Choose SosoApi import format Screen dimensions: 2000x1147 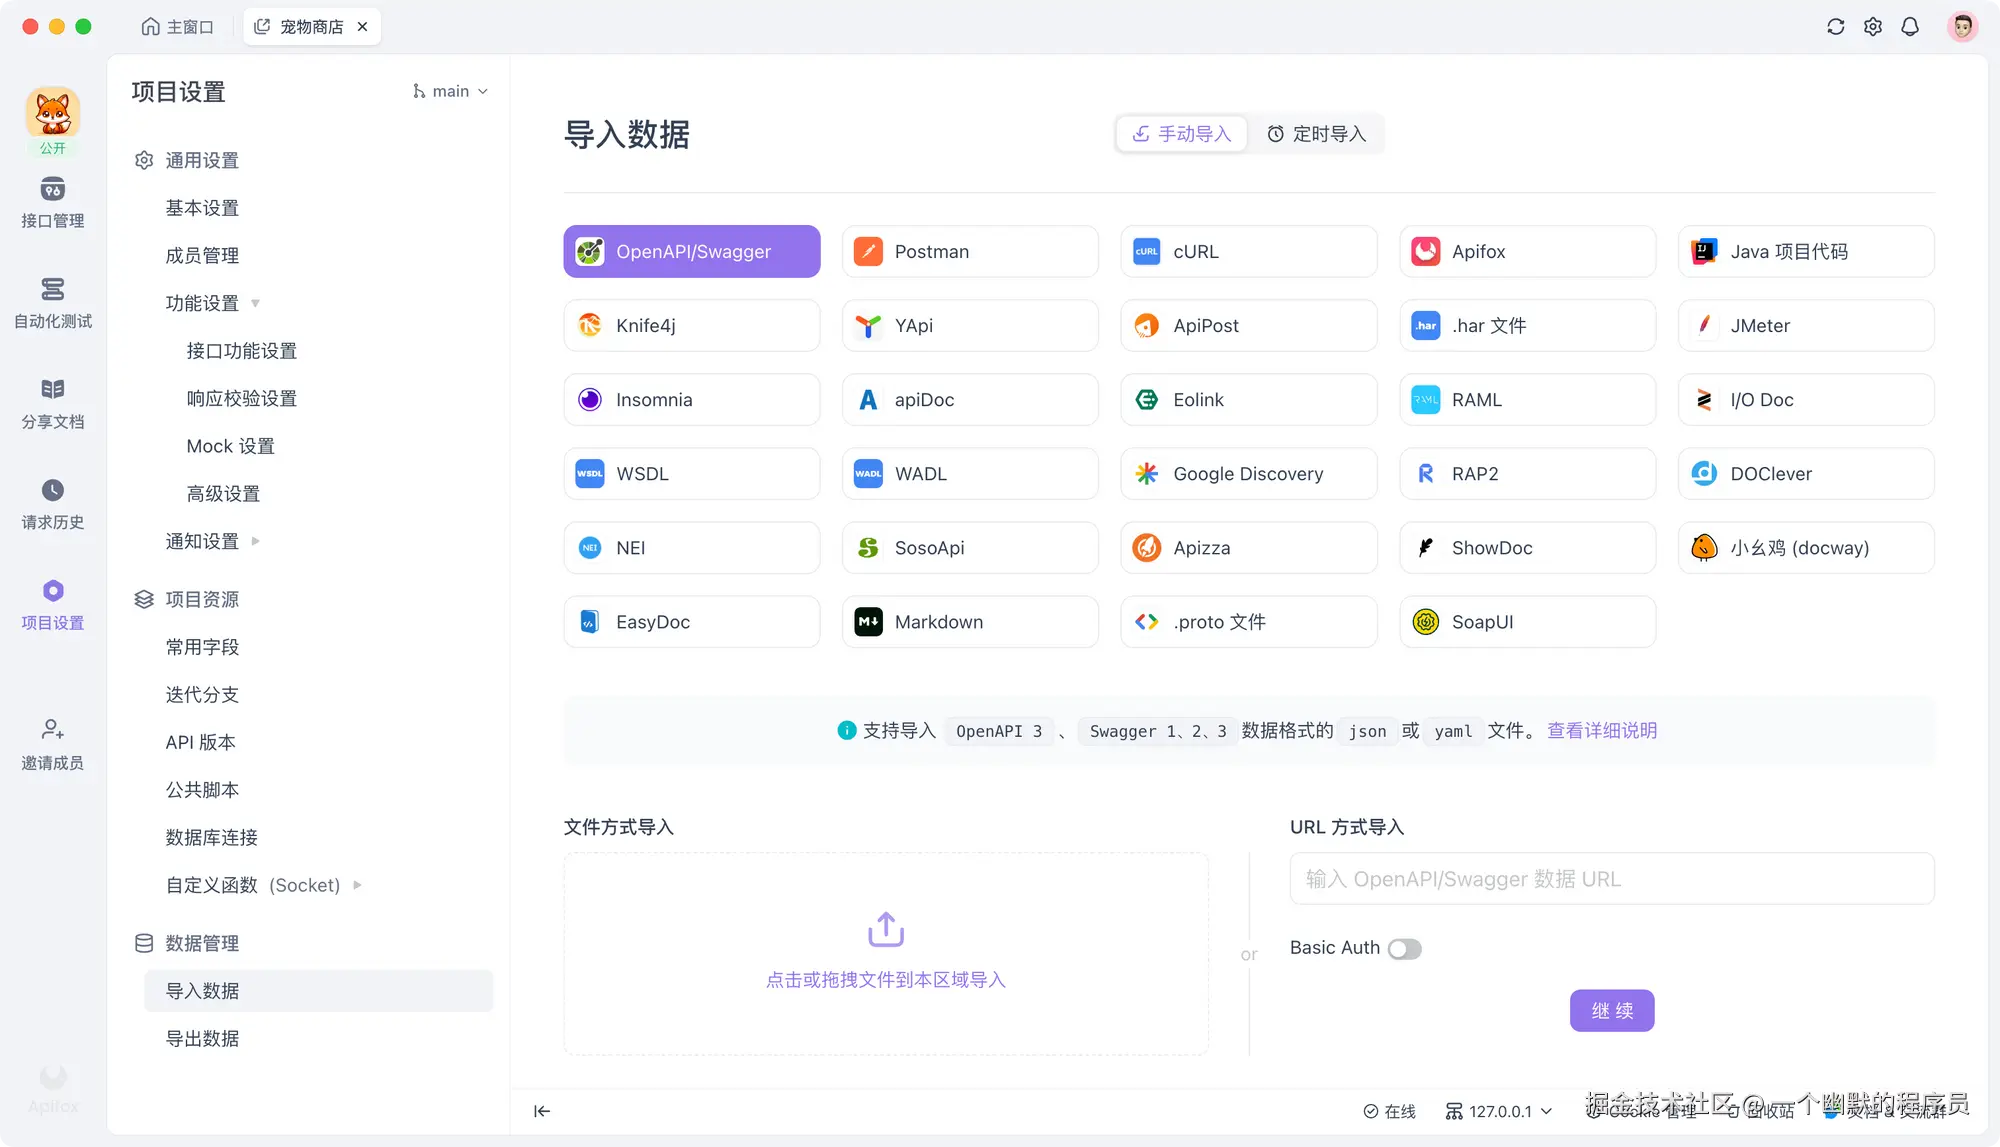coord(970,548)
